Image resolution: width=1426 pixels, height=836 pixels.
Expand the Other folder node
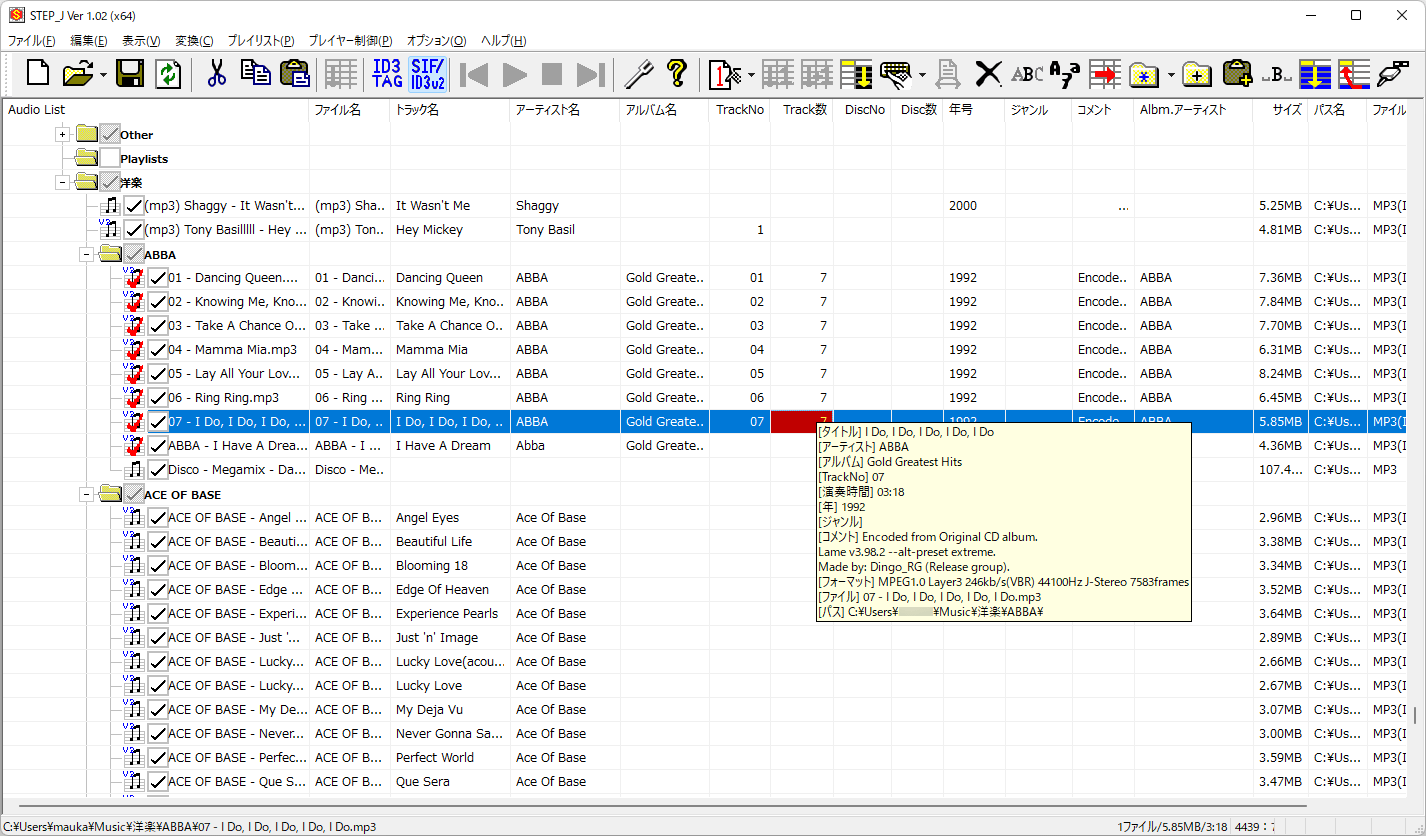(x=62, y=134)
